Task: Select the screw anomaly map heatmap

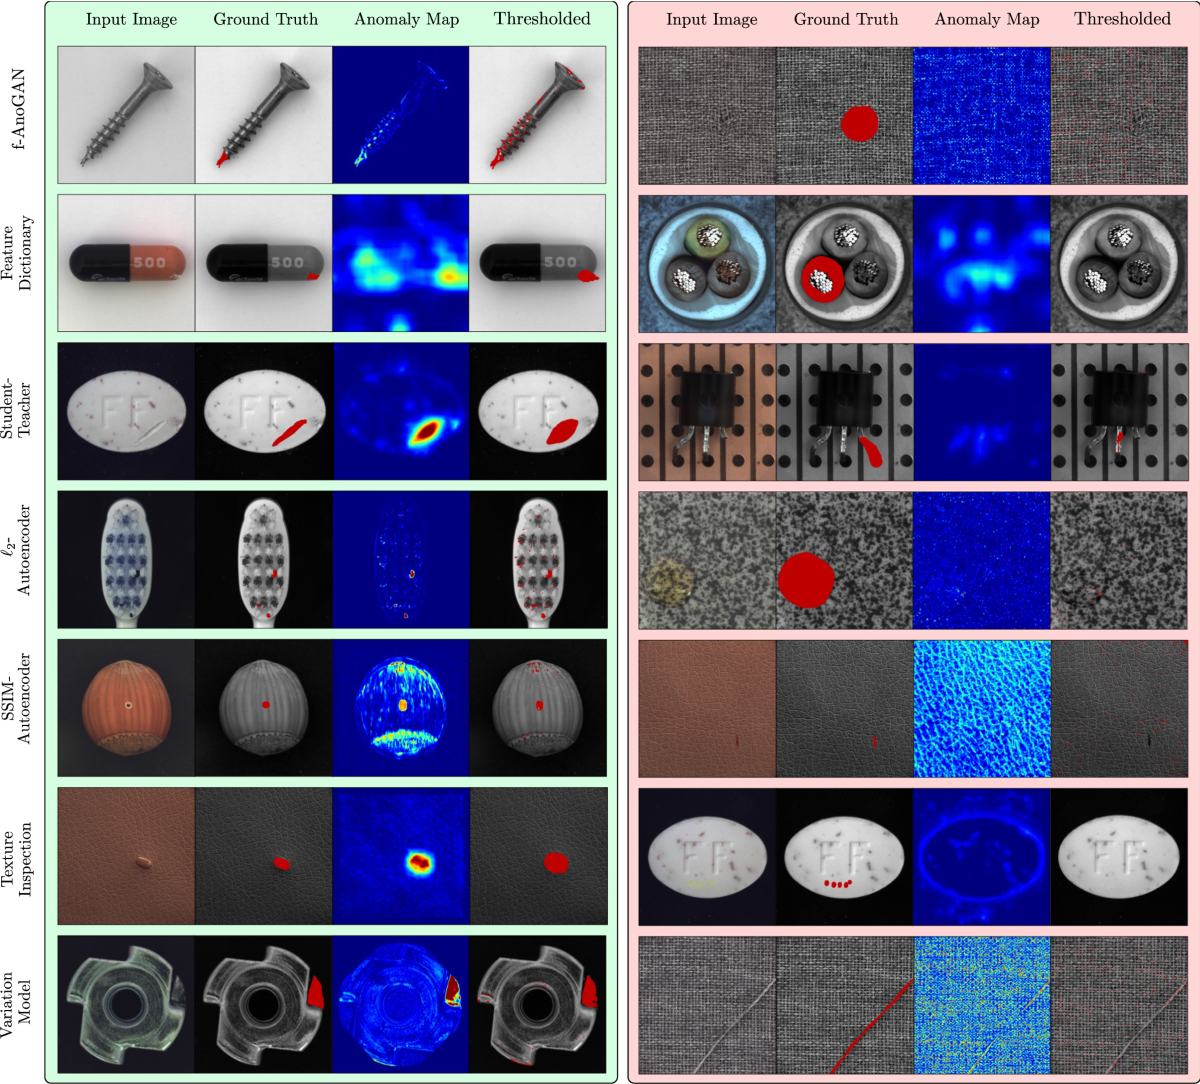Action: tap(400, 115)
